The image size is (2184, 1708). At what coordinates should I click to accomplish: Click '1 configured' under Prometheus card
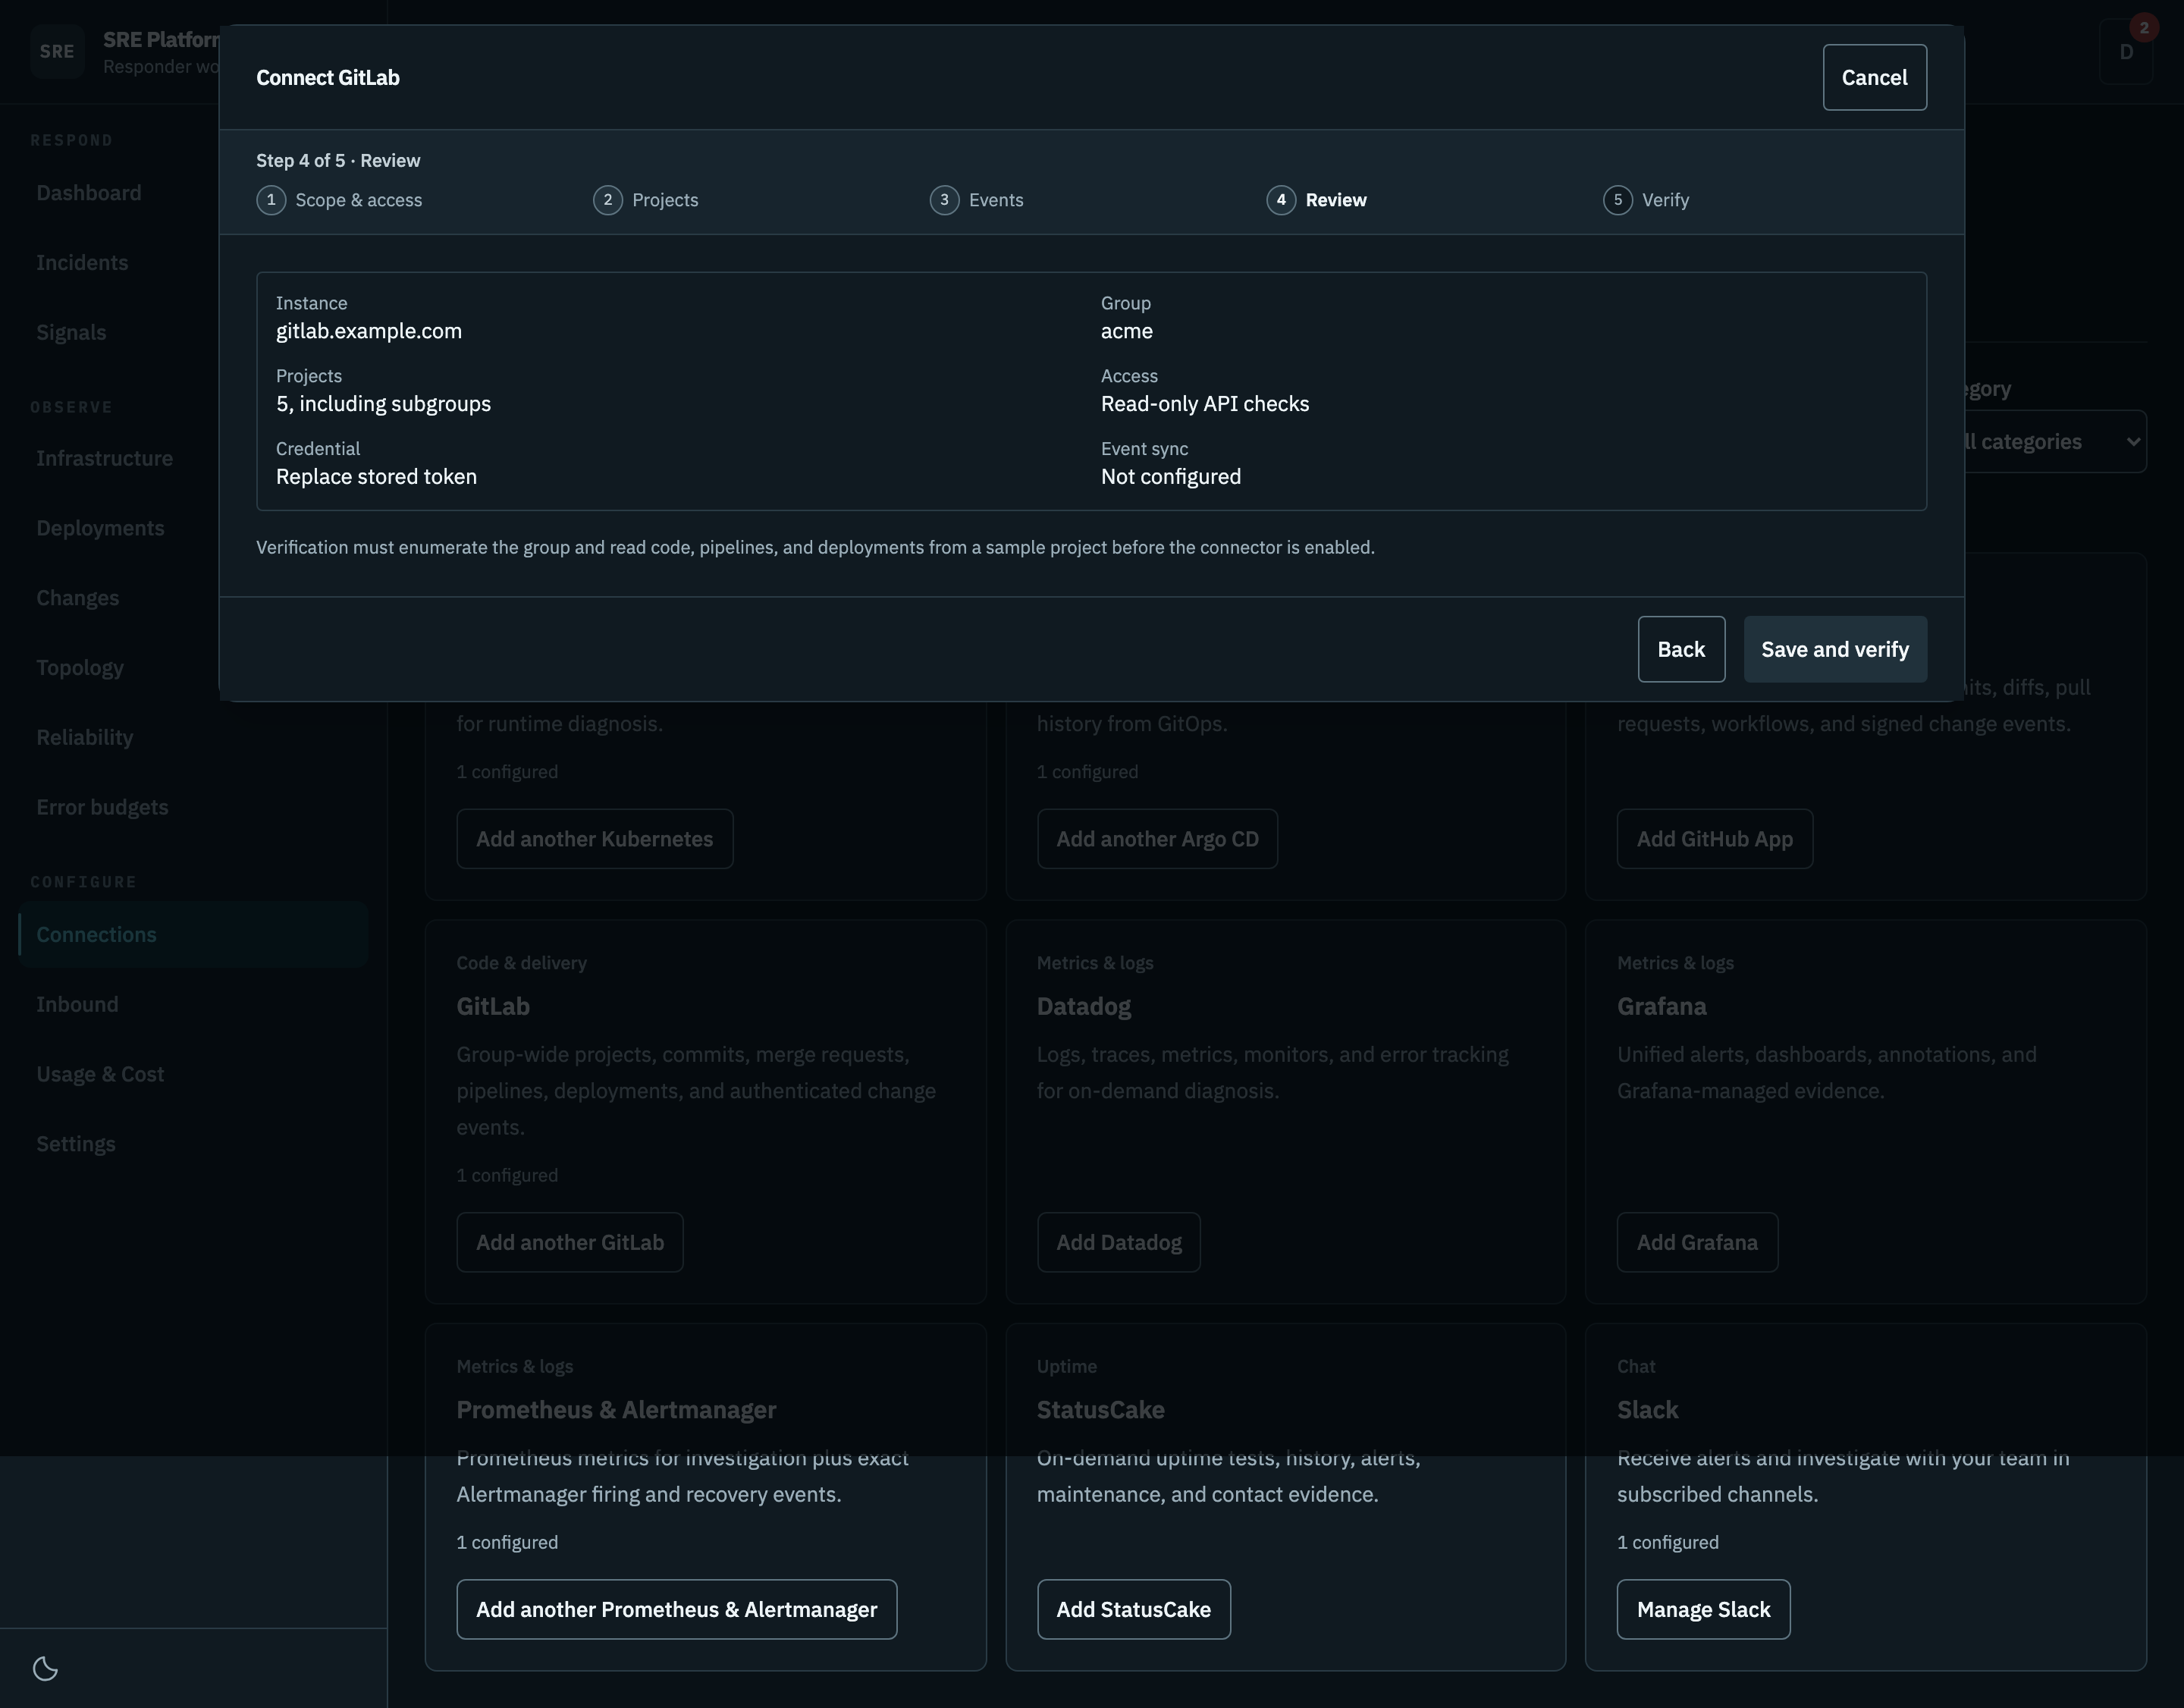click(507, 1542)
